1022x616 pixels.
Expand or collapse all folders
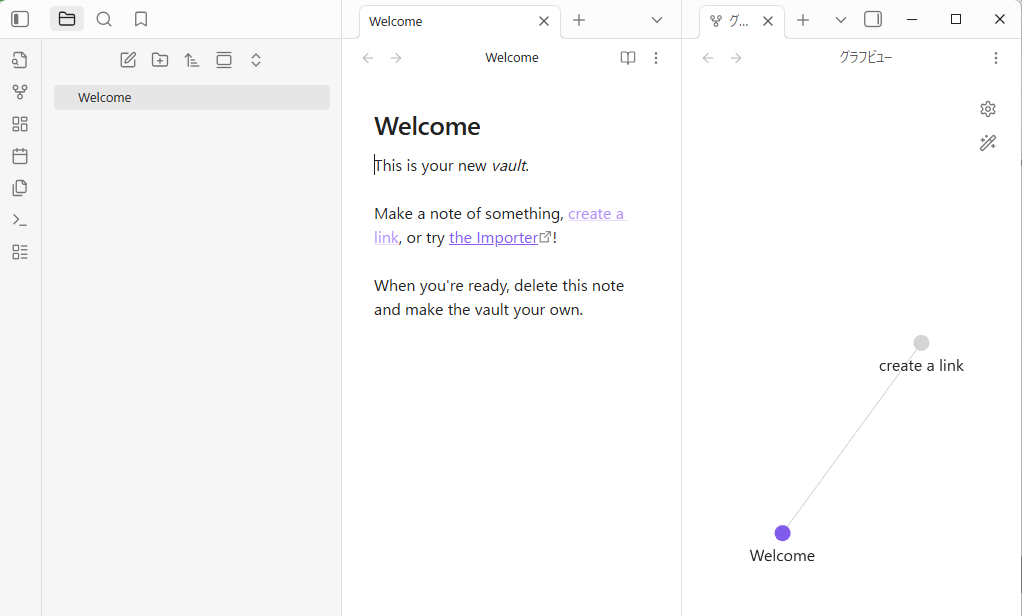256,60
